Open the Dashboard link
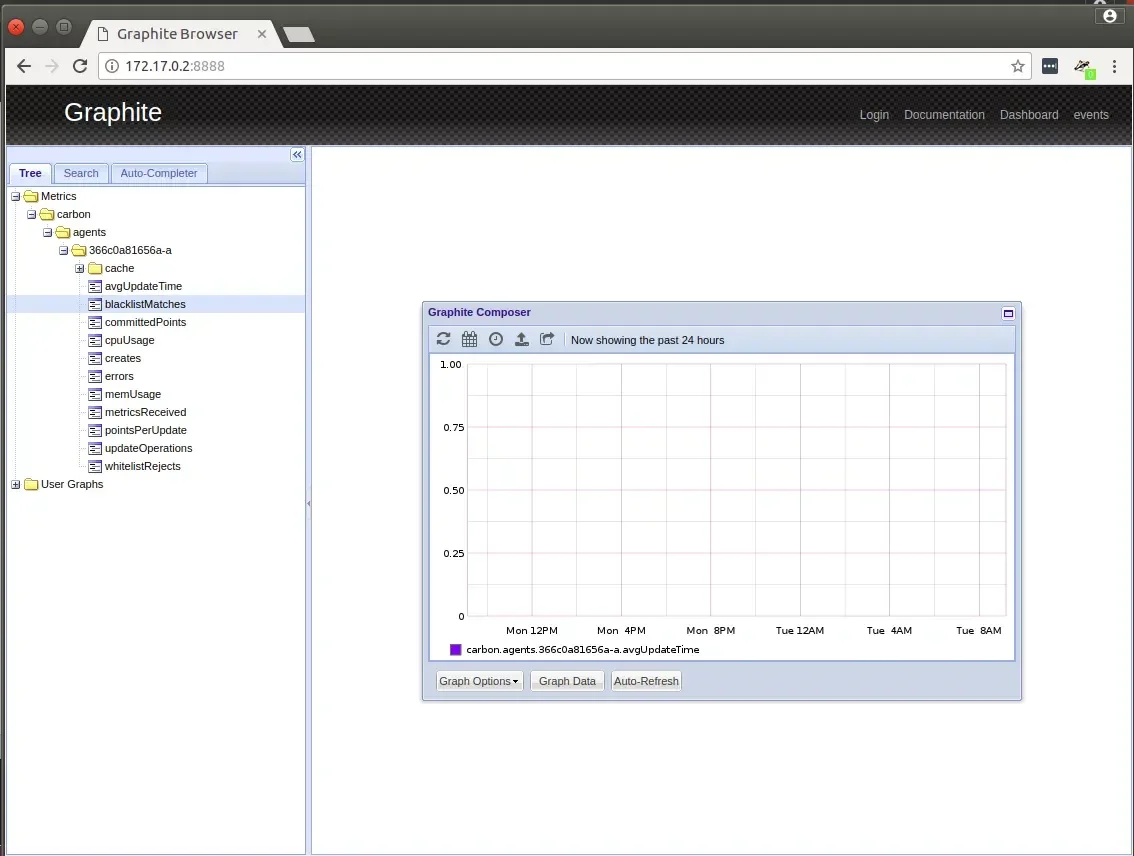The height and width of the screenshot is (856, 1134). [x=1028, y=115]
